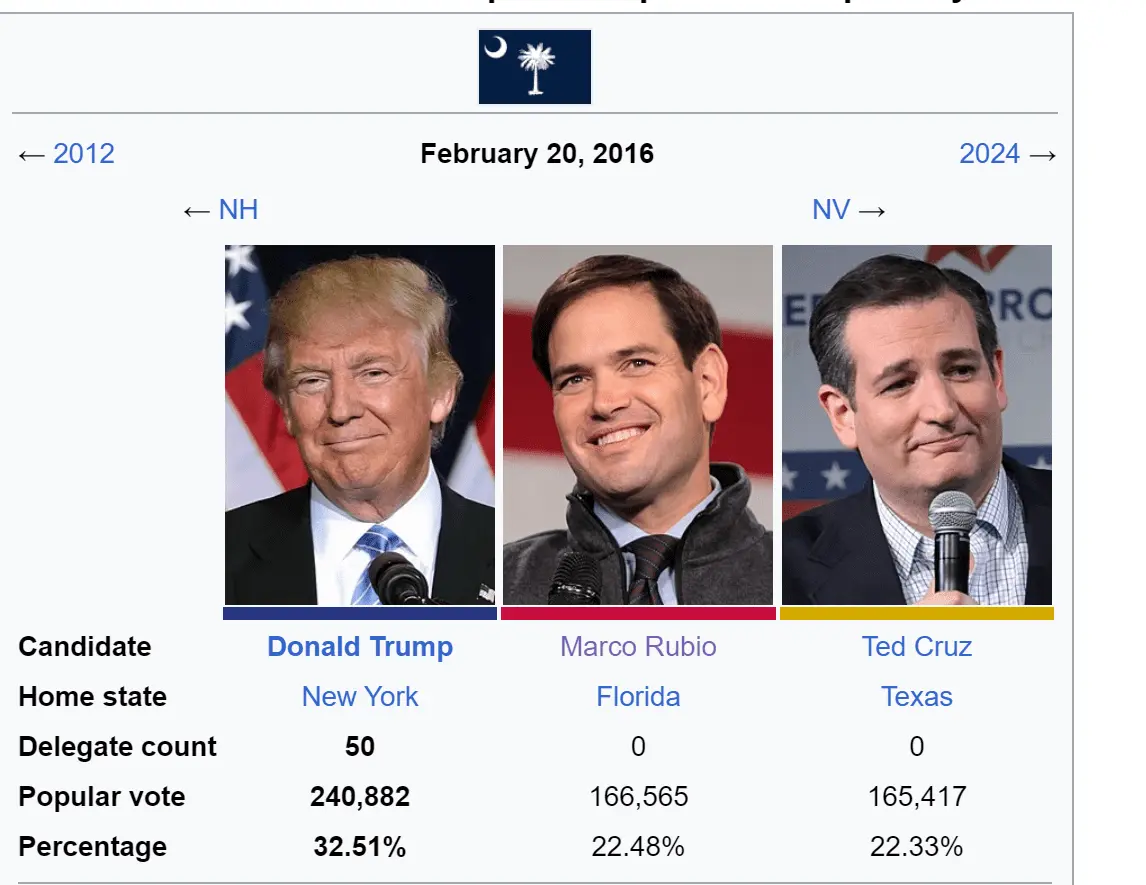
Task: Visit the New York home state link
Action: [x=360, y=697]
